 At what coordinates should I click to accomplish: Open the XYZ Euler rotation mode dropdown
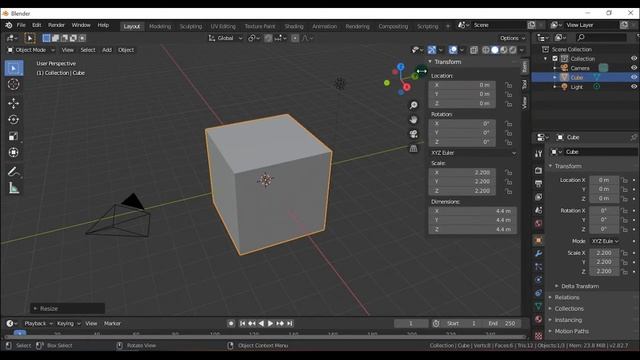(x=473, y=153)
